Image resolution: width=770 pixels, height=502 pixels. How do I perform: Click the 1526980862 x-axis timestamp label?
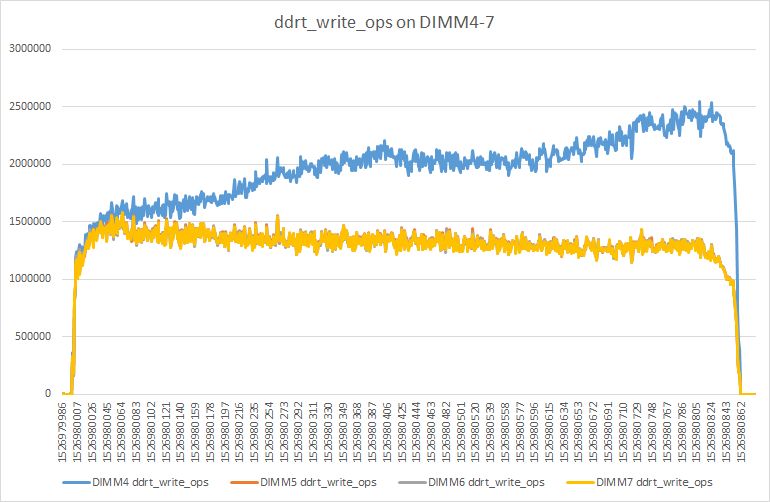(x=741, y=432)
